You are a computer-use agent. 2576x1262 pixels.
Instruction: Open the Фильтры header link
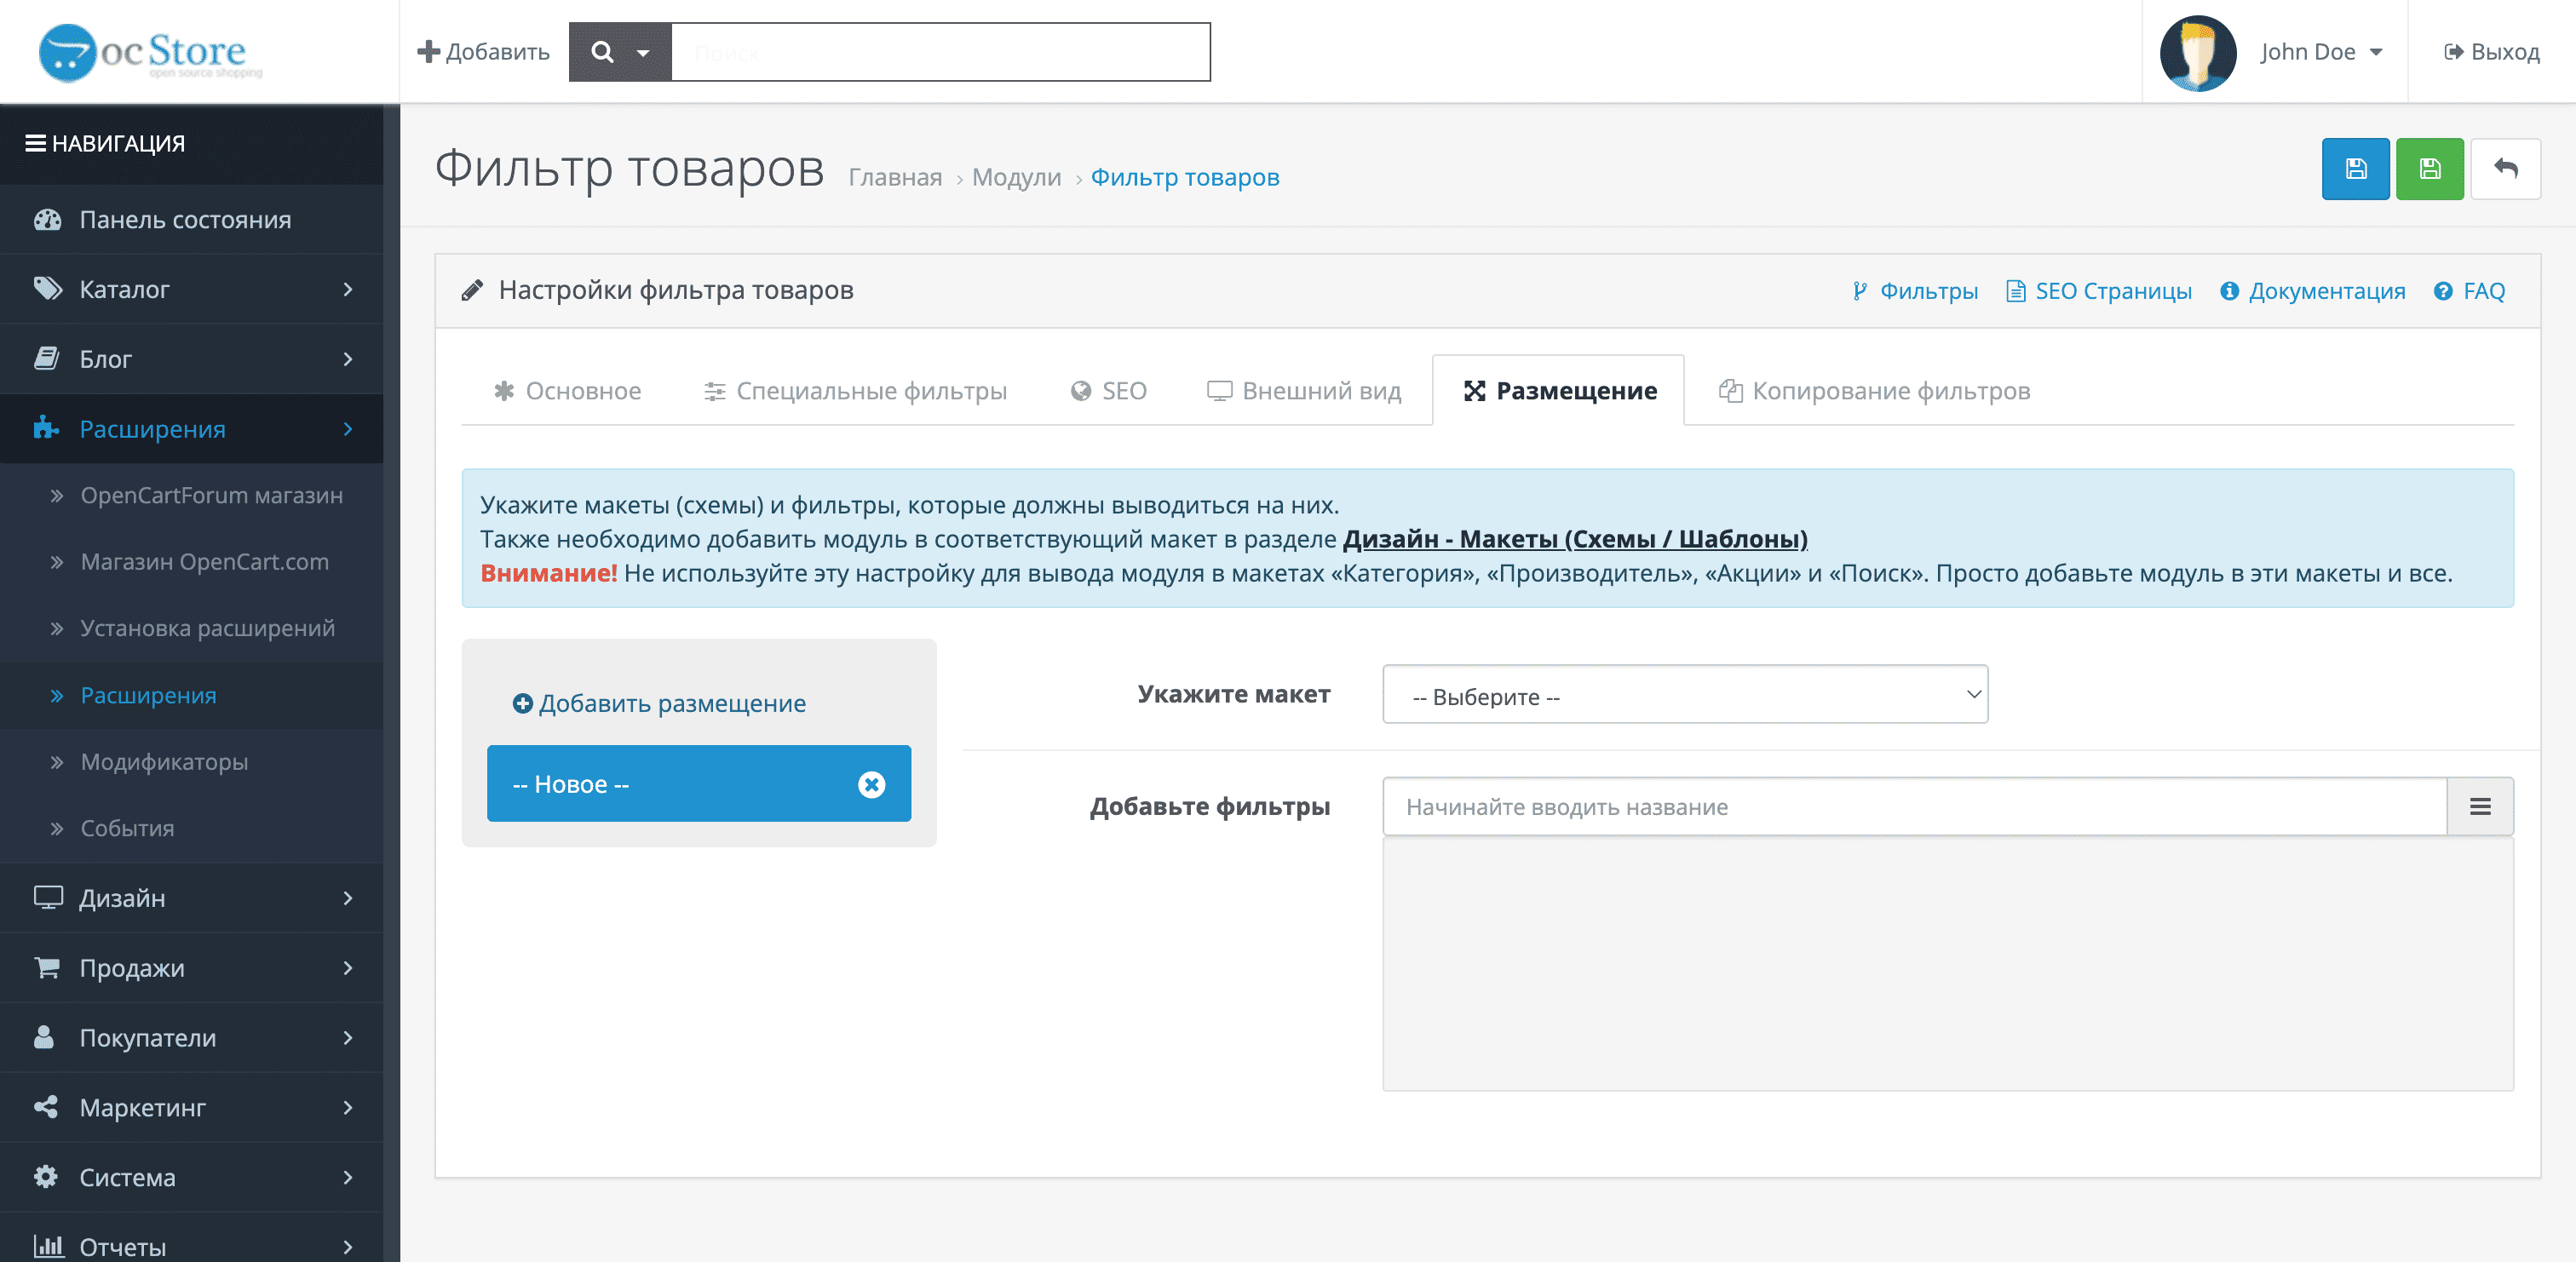click(x=1914, y=291)
